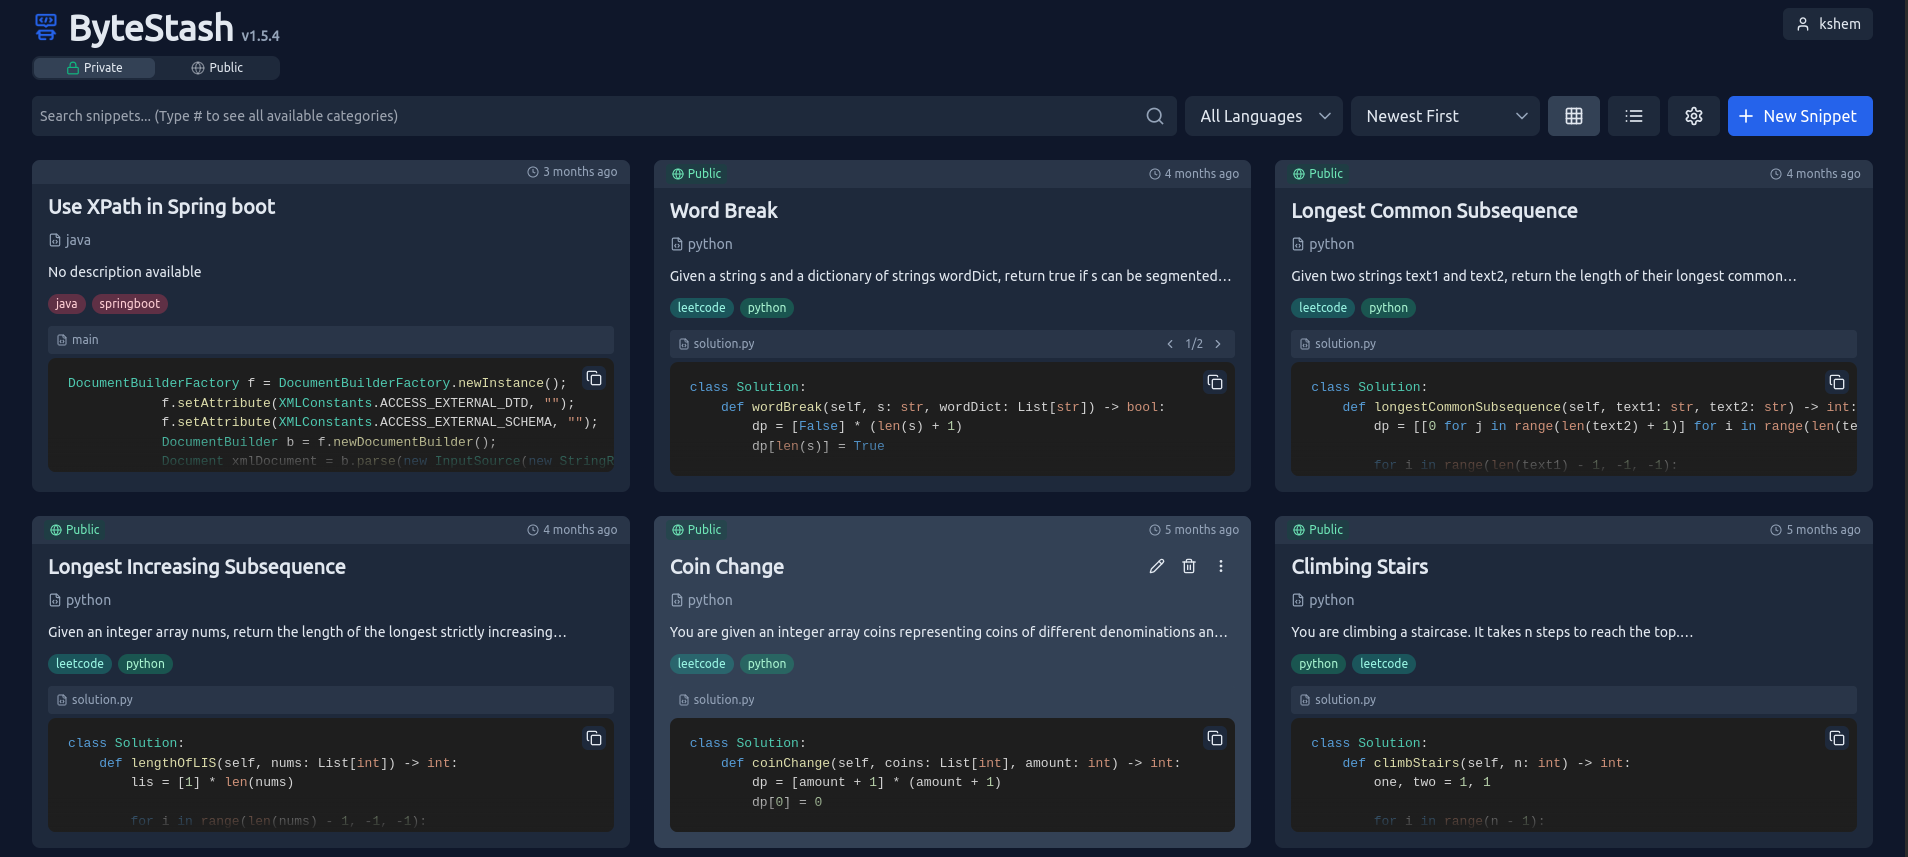Copy code of Climbing Stairs snippet

pos(1837,738)
